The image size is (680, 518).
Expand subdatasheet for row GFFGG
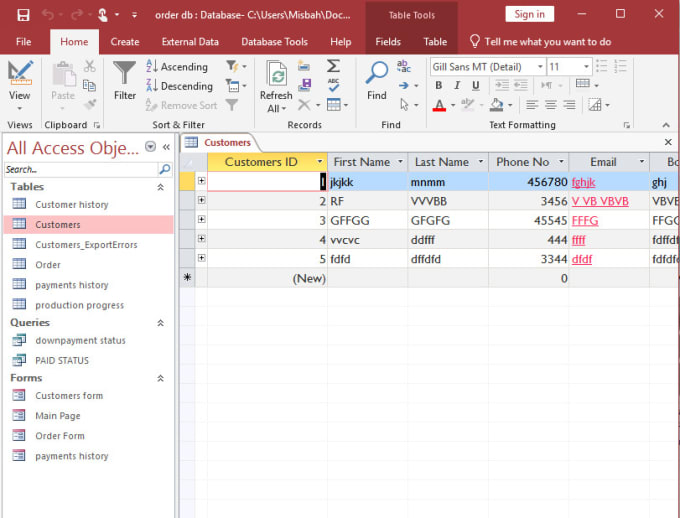(x=201, y=219)
